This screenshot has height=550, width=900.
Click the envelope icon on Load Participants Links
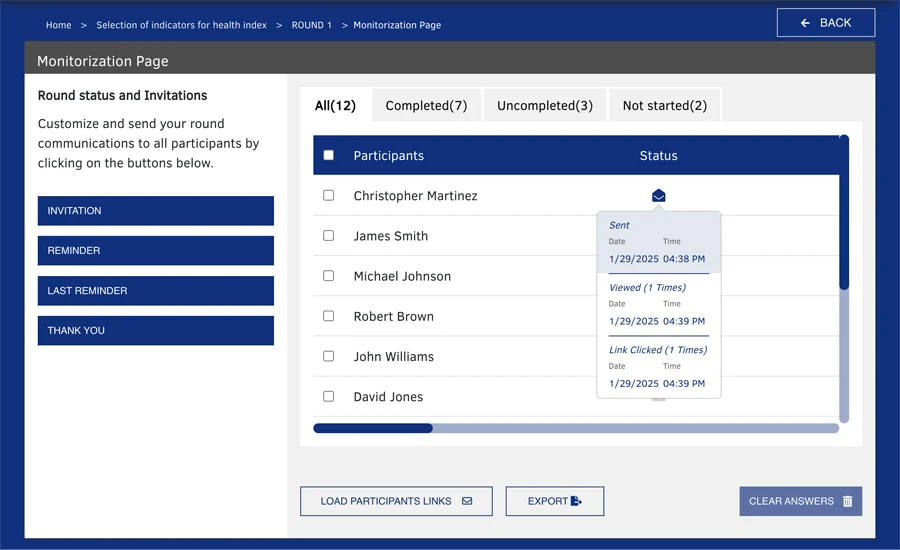coord(467,501)
